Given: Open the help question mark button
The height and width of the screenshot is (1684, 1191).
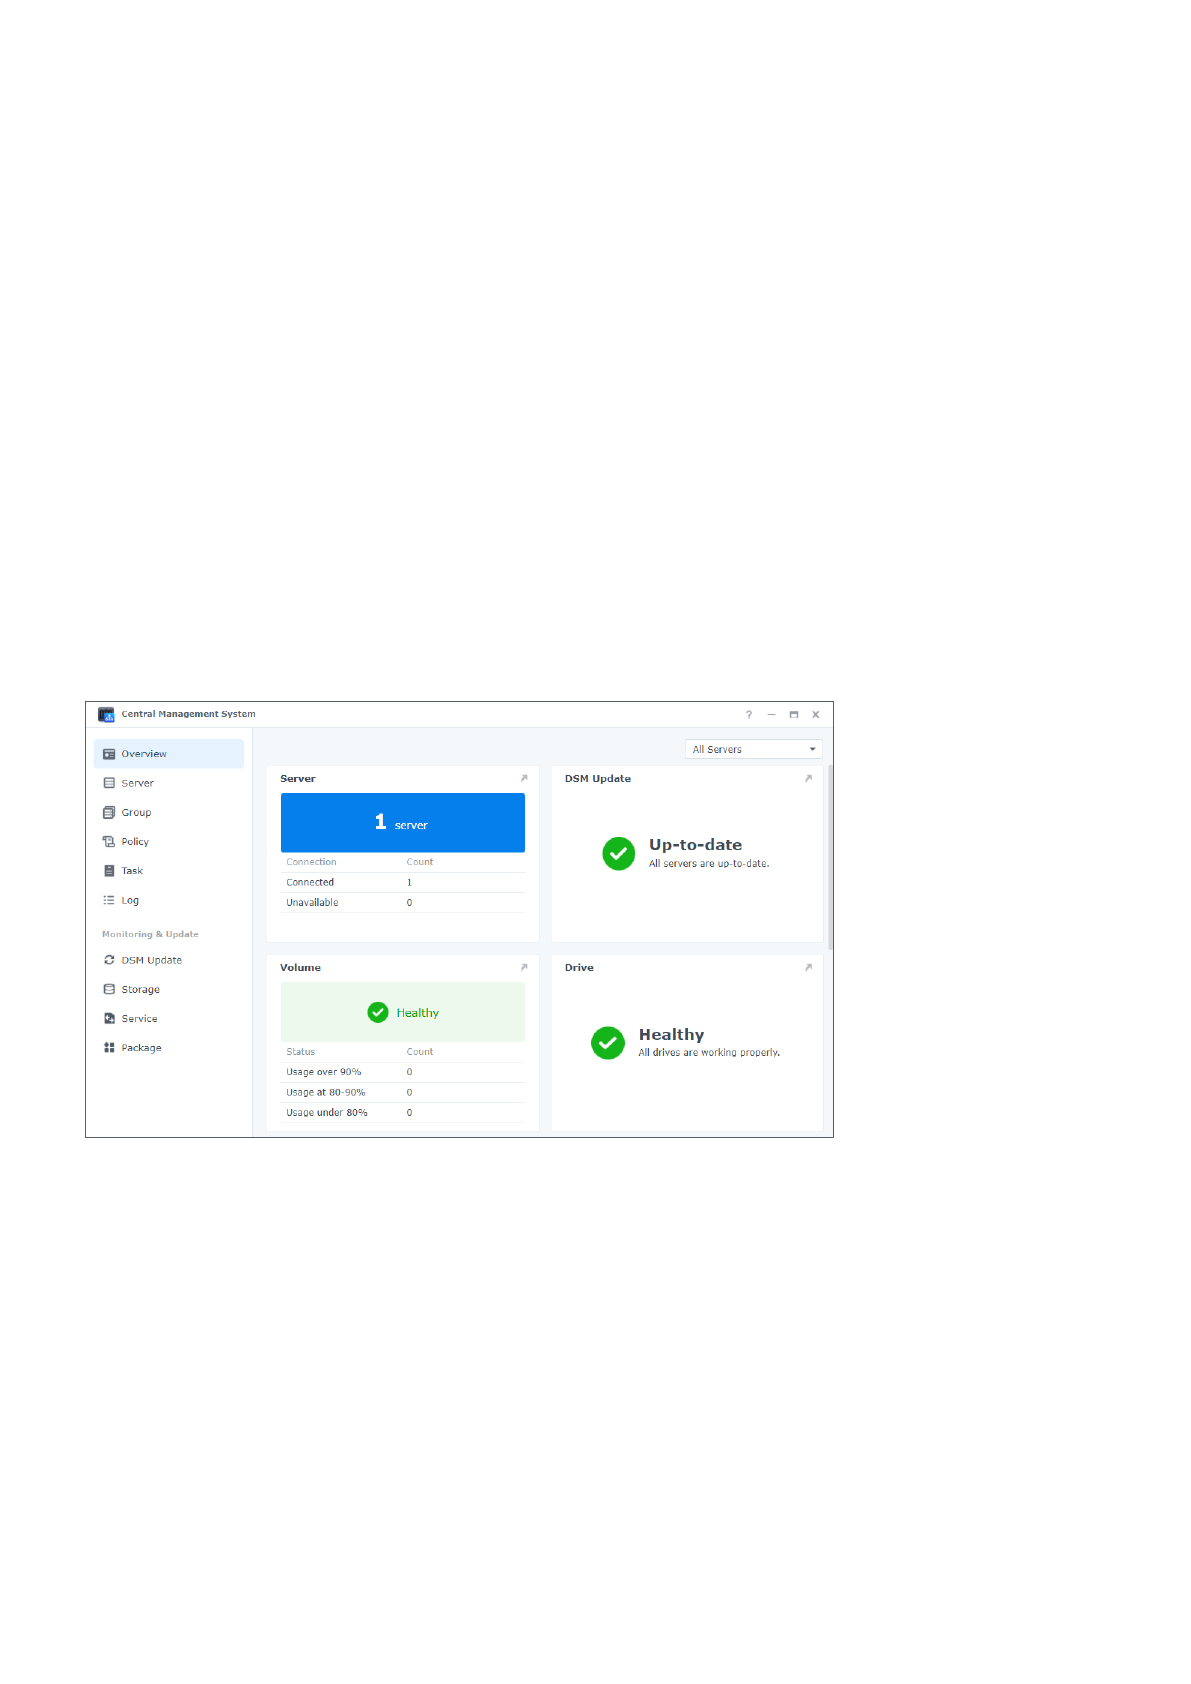Looking at the screenshot, I should [748, 715].
